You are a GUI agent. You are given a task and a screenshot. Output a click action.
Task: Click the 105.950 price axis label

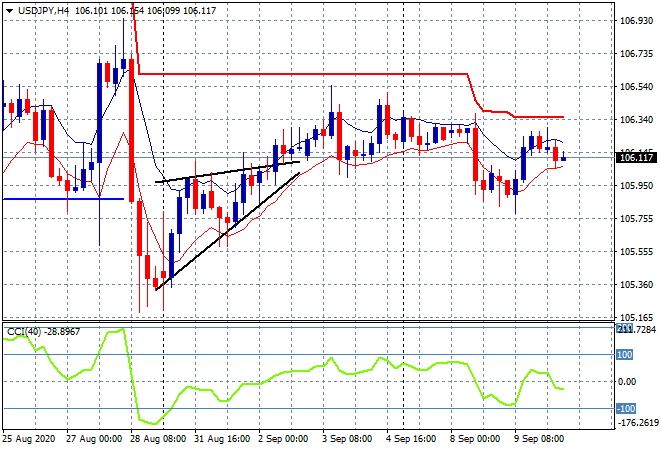click(x=636, y=186)
